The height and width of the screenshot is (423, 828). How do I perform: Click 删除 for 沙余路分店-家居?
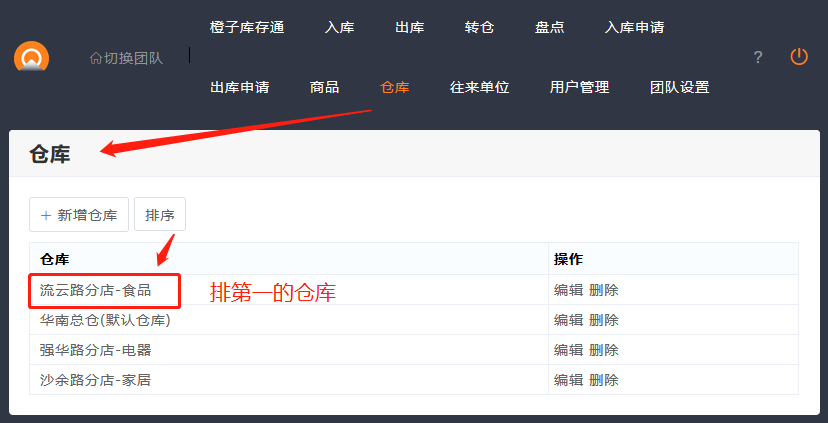(x=604, y=380)
